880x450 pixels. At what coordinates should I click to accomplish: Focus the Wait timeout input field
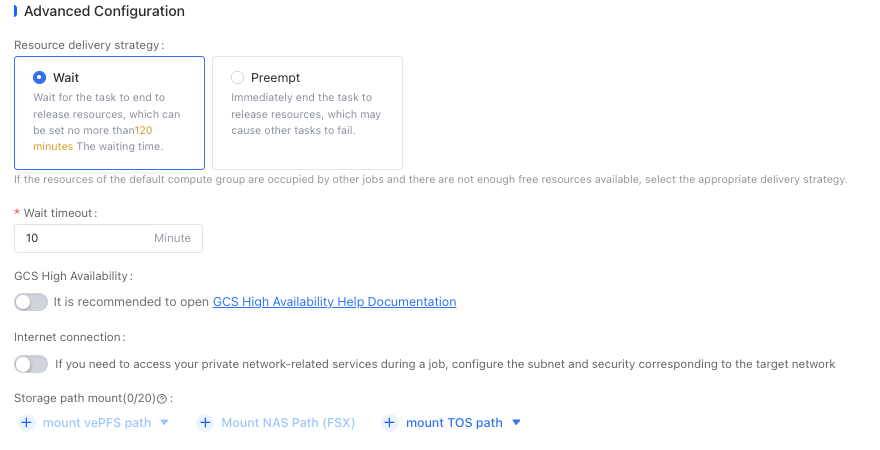click(108, 238)
